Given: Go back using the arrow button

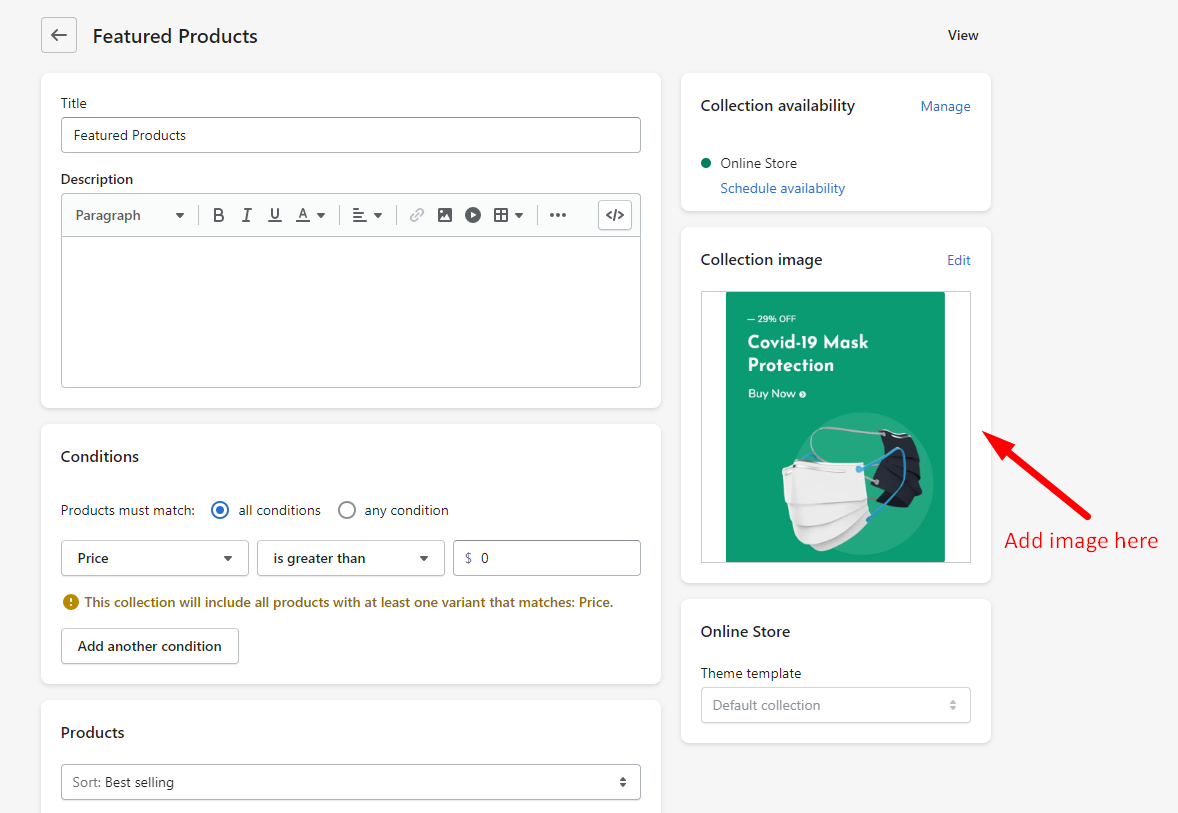Looking at the screenshot, I should (x=59, y=35).
